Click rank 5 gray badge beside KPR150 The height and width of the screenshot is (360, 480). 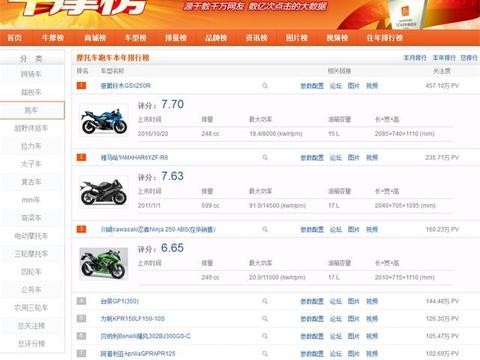pyautogui.click(x=81, y=319)
